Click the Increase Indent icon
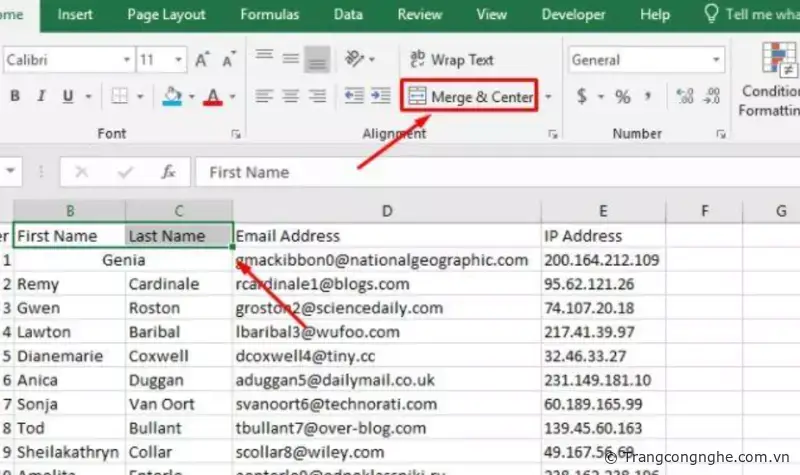The height and width of the screenshot is (475, 800). [381, 97]
